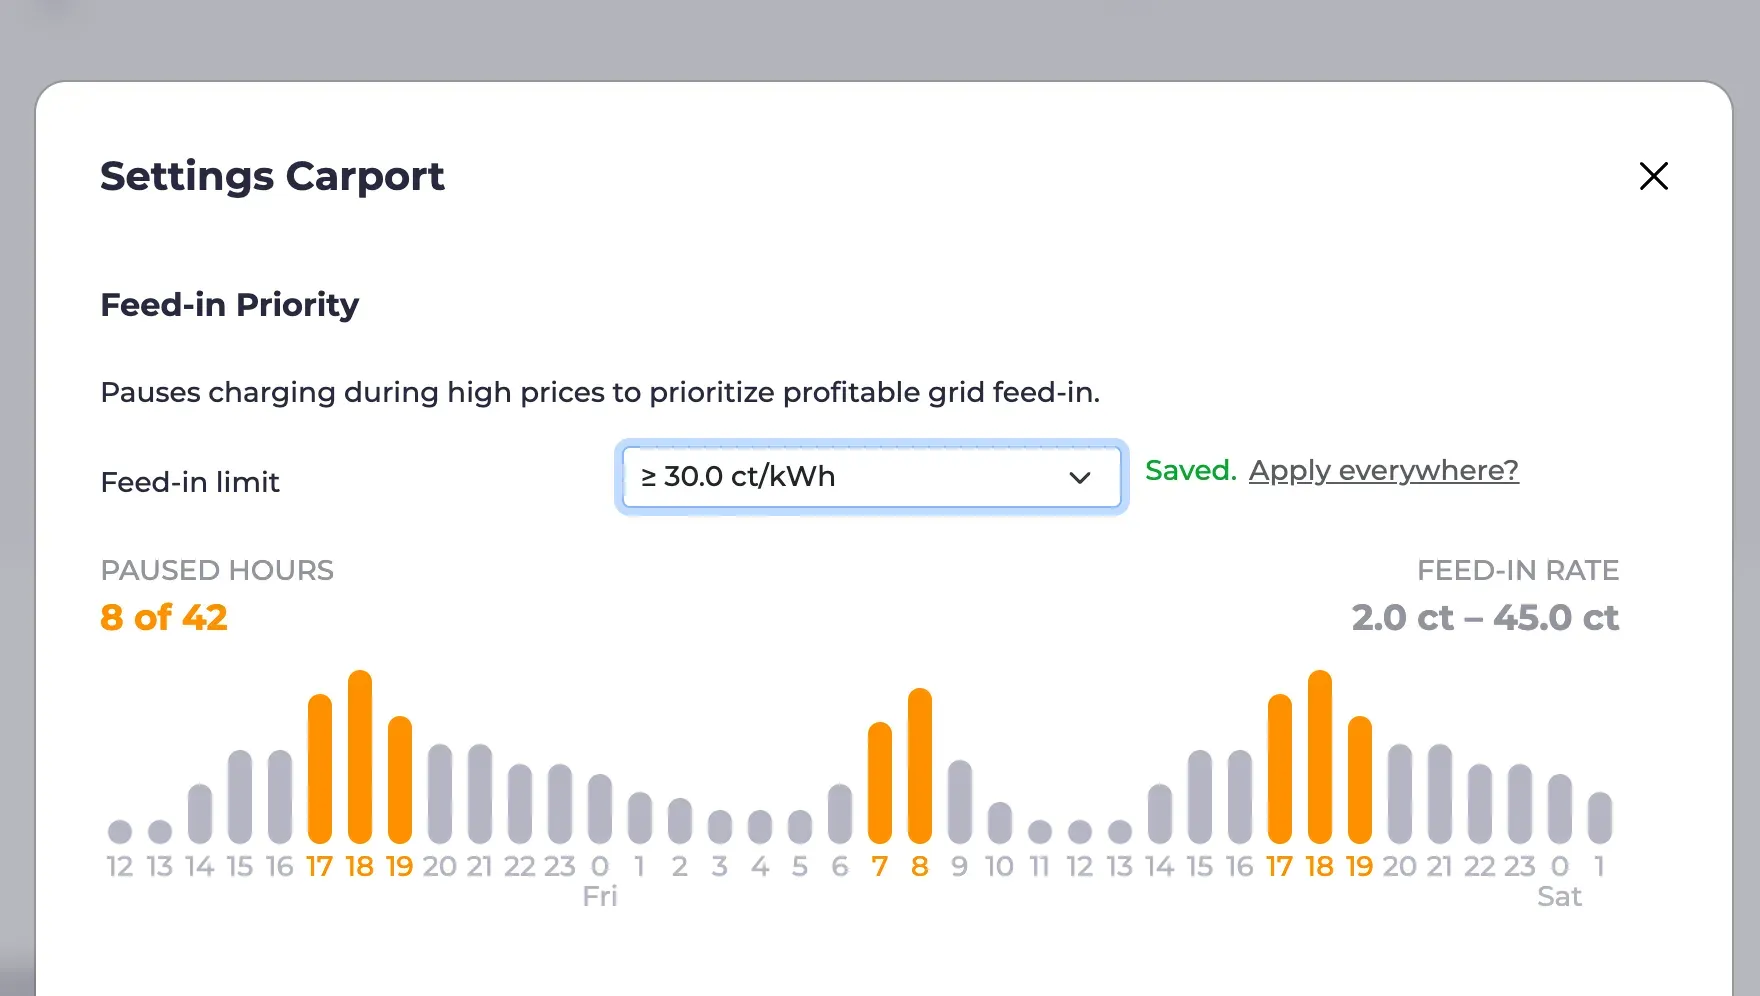Viewport: 1760px width, 996px height.
Task: Select the tallest orange bar at first 18
Action: pyautogui.click(x=360, y=757)
